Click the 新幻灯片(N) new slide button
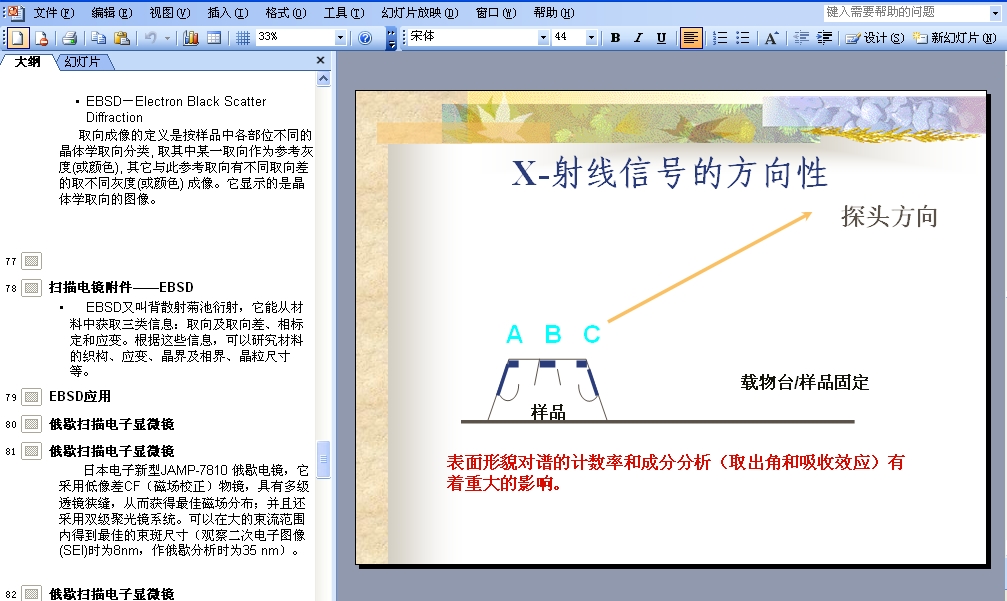This screenshot has width=1007, height=601. point(954,38)
